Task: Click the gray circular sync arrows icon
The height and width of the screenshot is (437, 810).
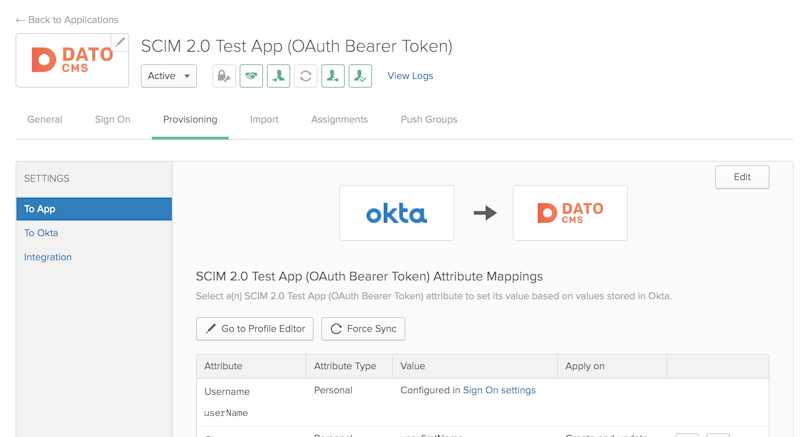Action: pos(306,76)
